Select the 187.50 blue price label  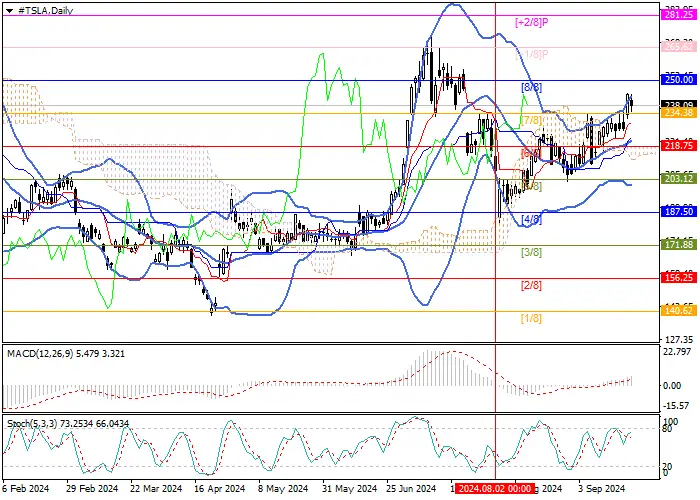pyautogui.click(x=679, y=212)
